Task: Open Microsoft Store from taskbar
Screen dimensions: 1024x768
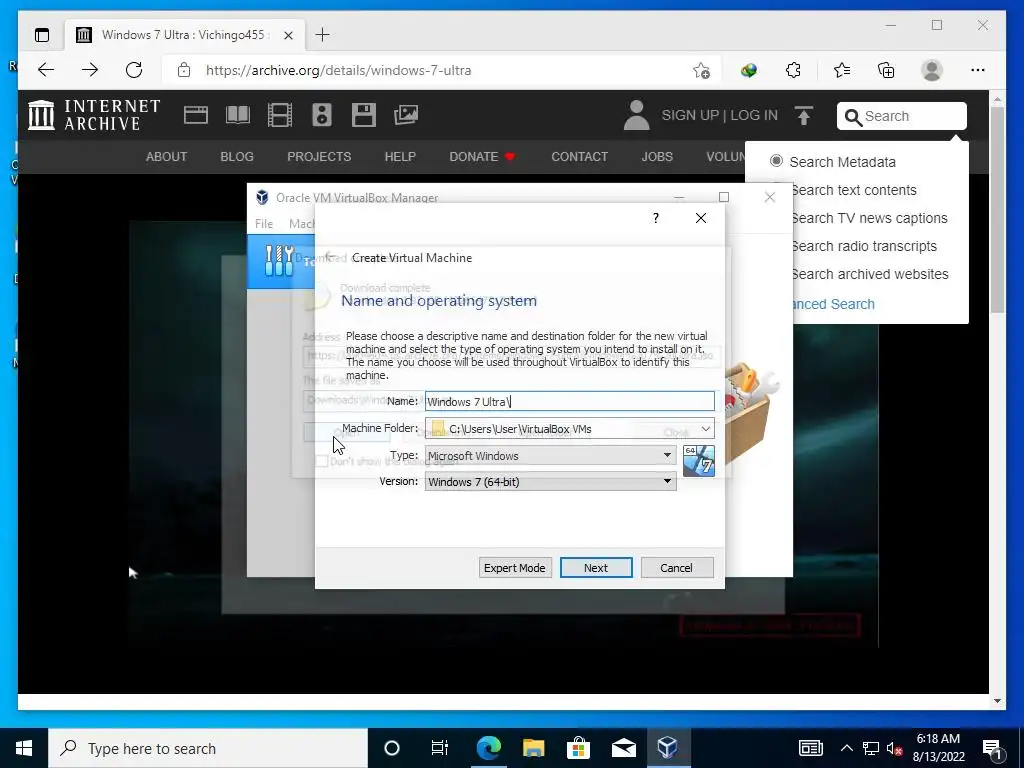Action: (578, 748)
